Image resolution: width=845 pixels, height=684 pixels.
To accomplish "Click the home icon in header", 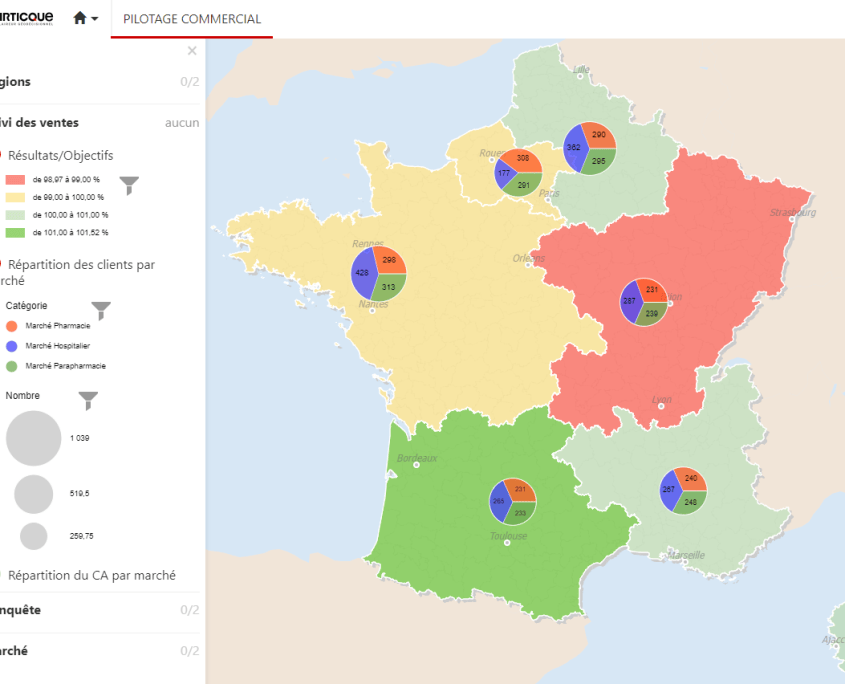I will click(80, 19).
